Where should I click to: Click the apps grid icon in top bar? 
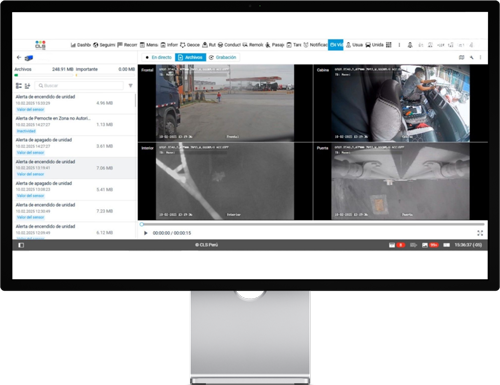(389, 45)
